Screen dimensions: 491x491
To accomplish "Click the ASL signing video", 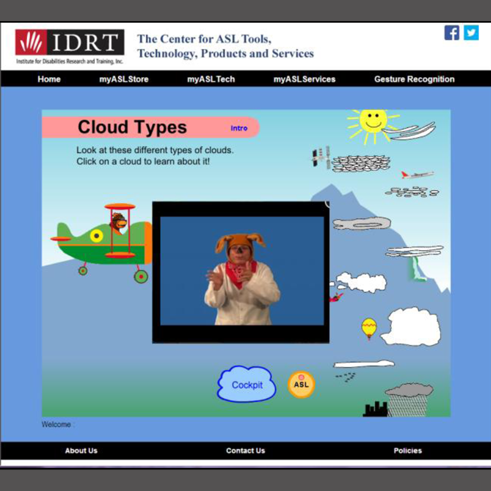I will coord(242,271).
